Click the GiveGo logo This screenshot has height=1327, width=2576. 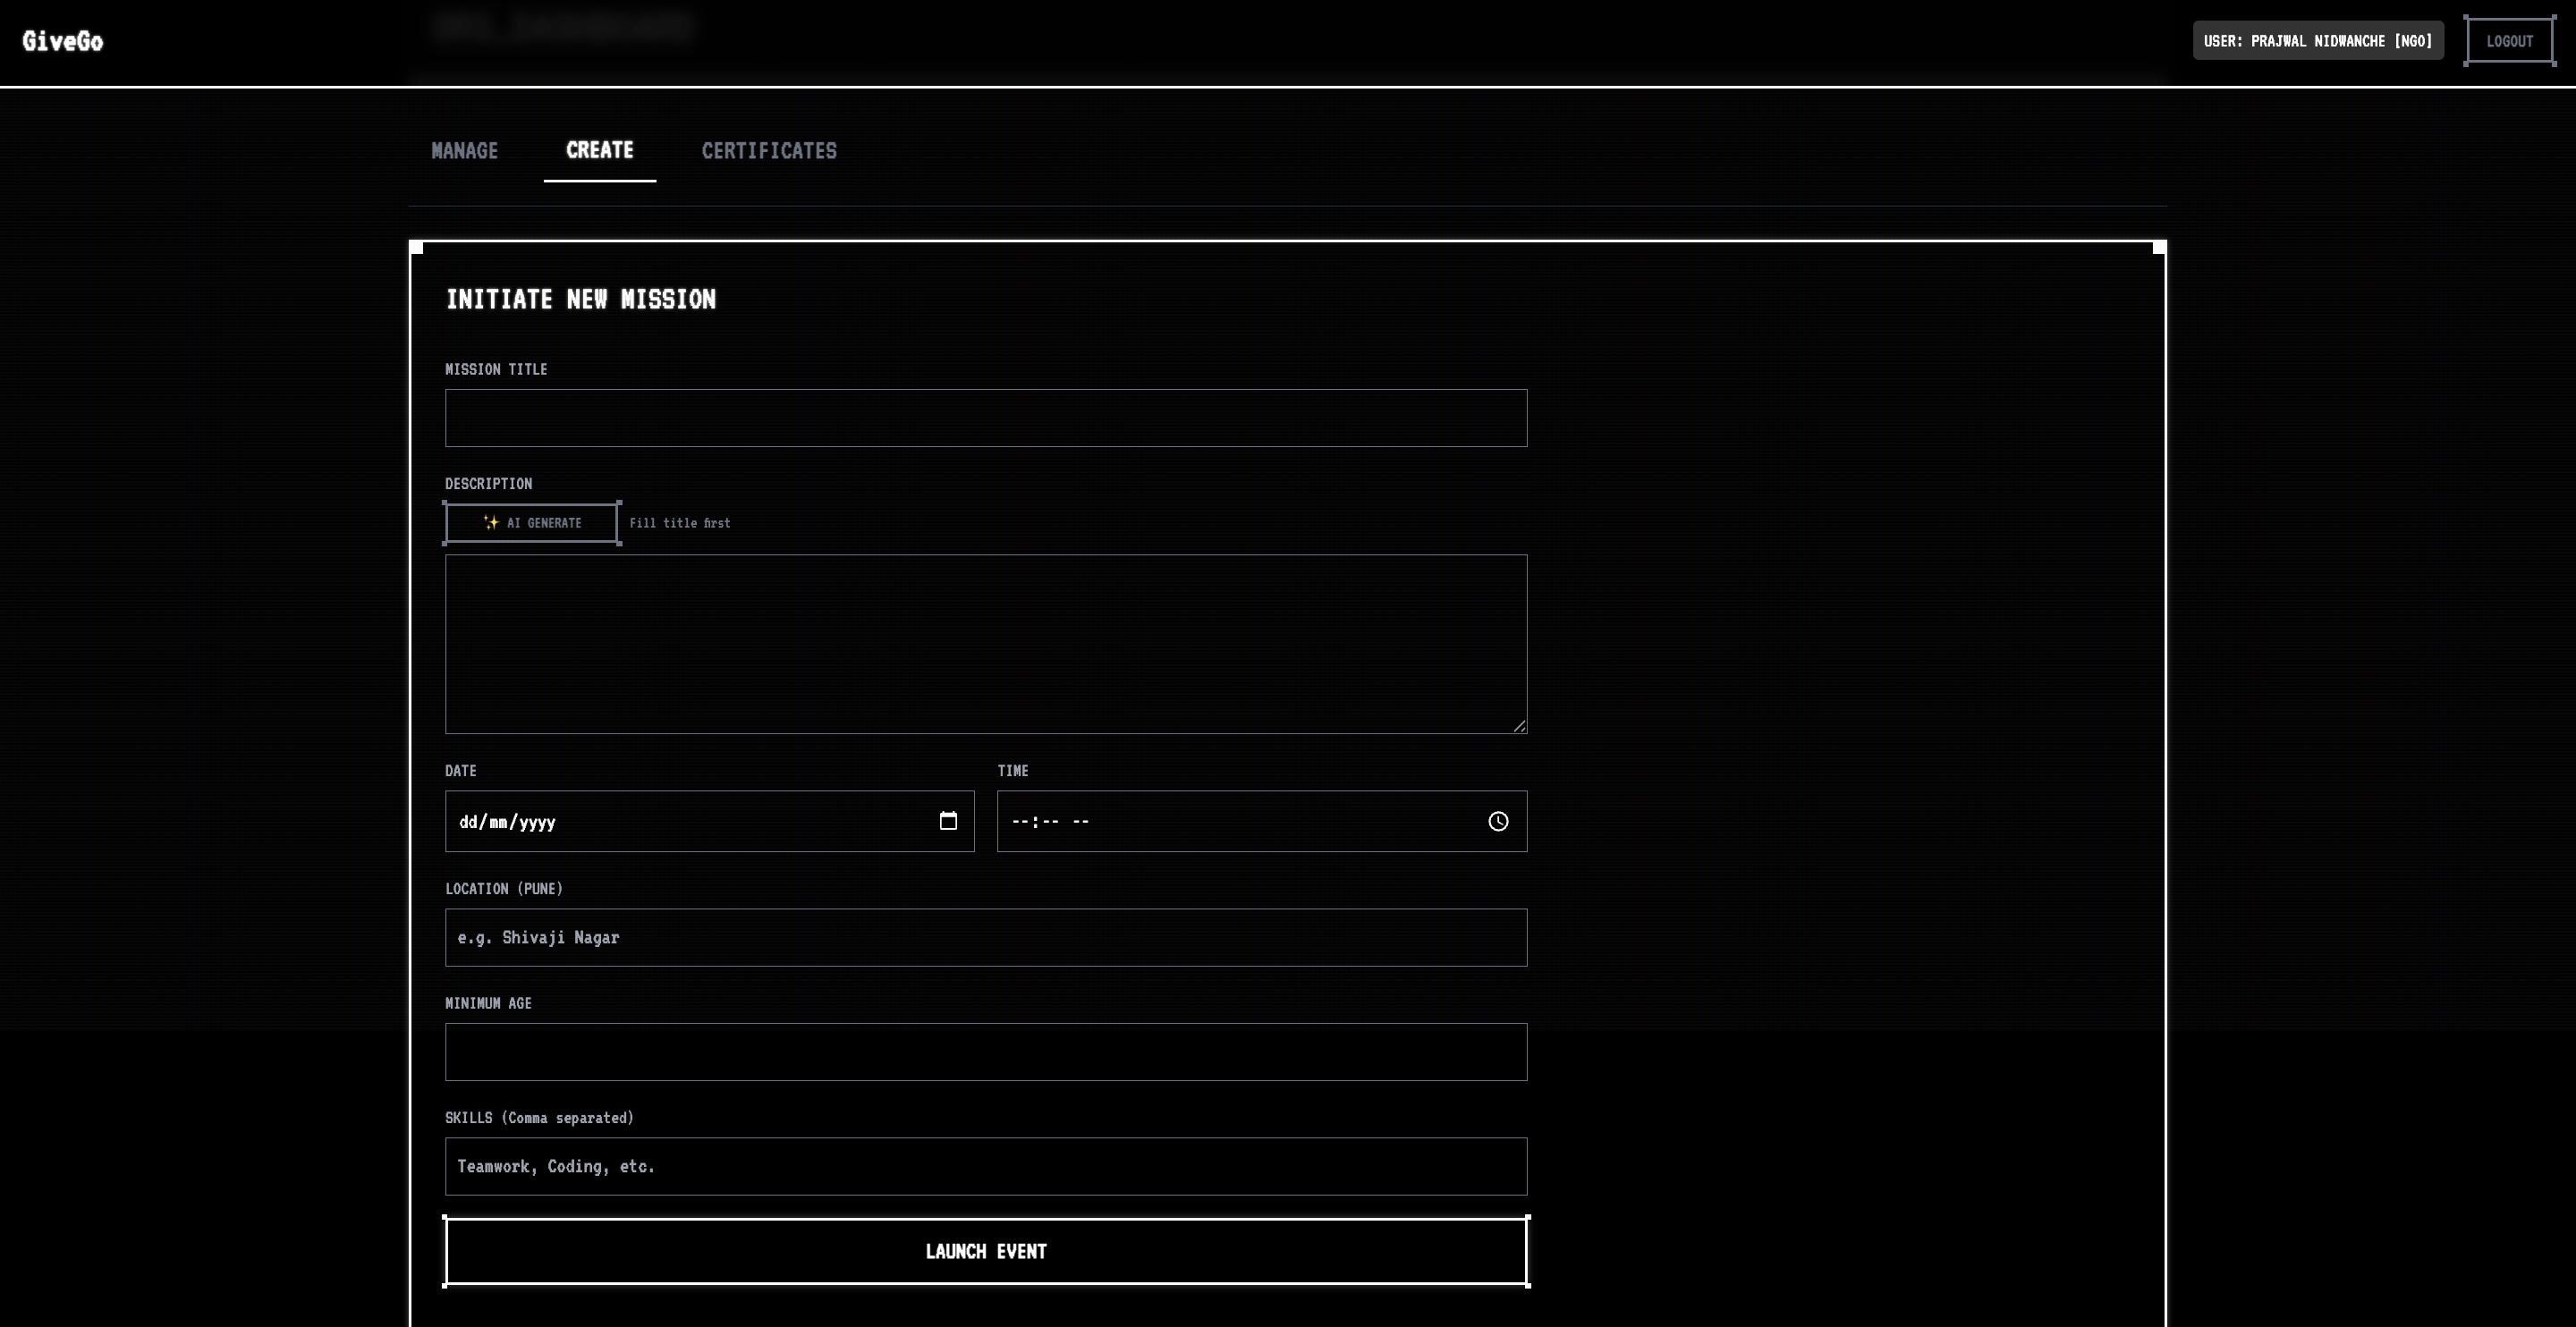coord(63,41)
